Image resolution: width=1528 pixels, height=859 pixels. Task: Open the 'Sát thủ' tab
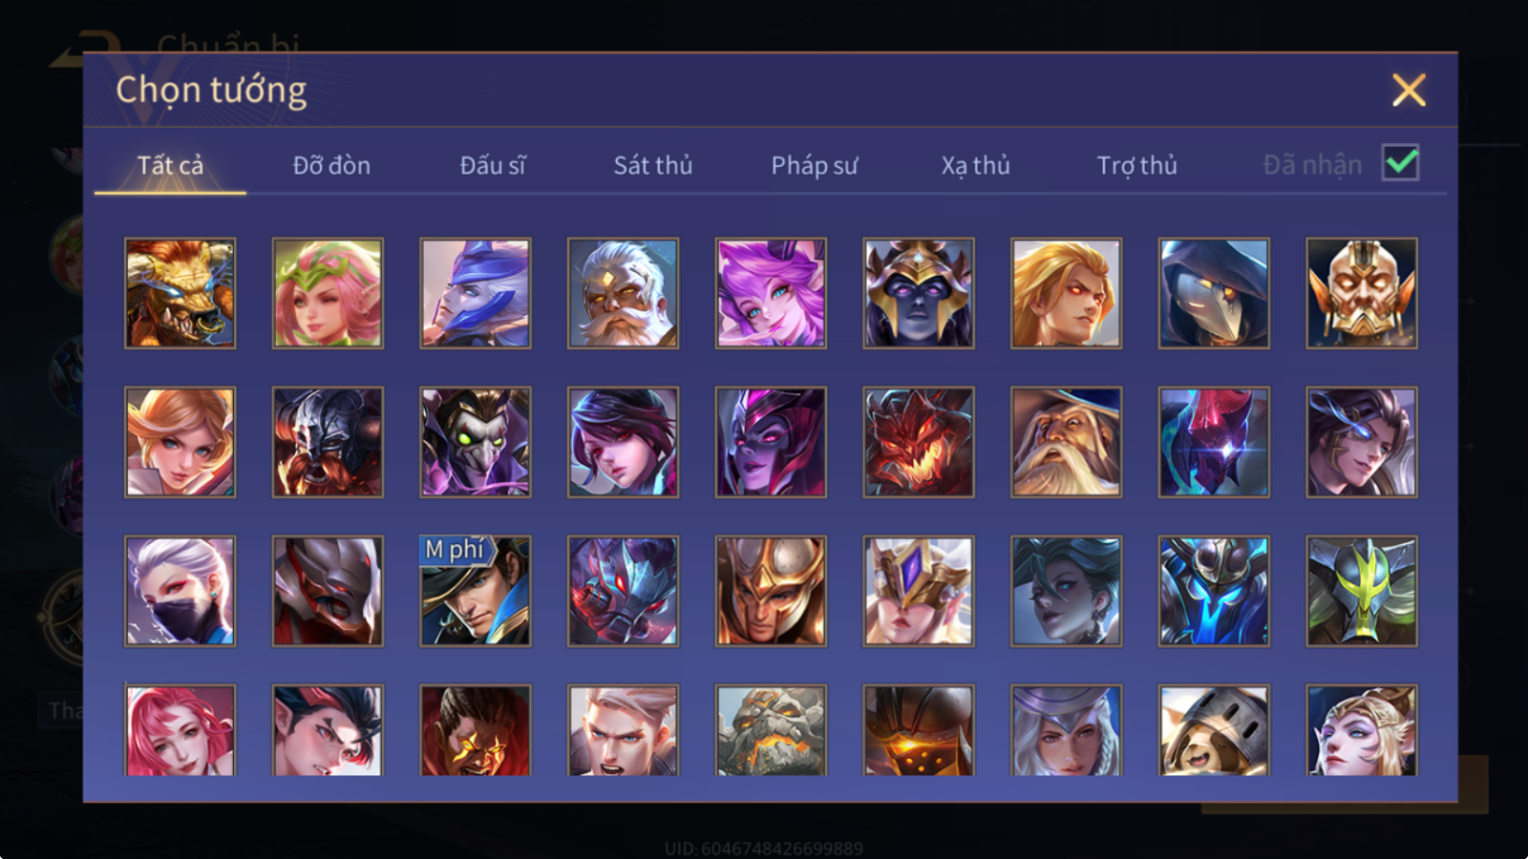653,165
